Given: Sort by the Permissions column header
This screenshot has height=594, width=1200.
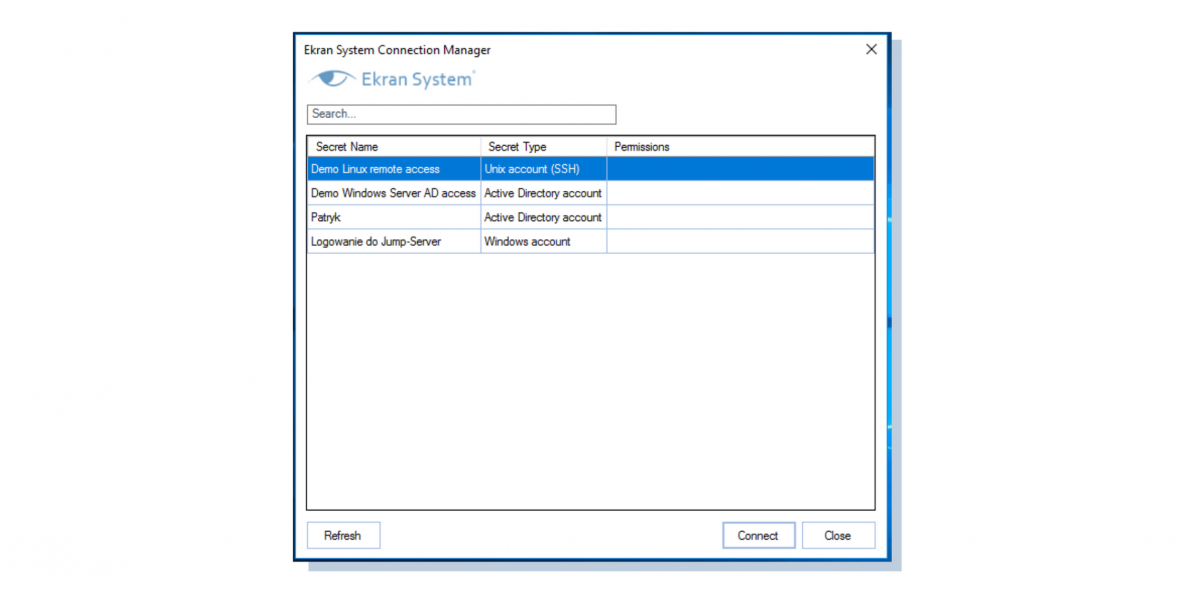Looking at the screenshot, I should pos(740,147).
